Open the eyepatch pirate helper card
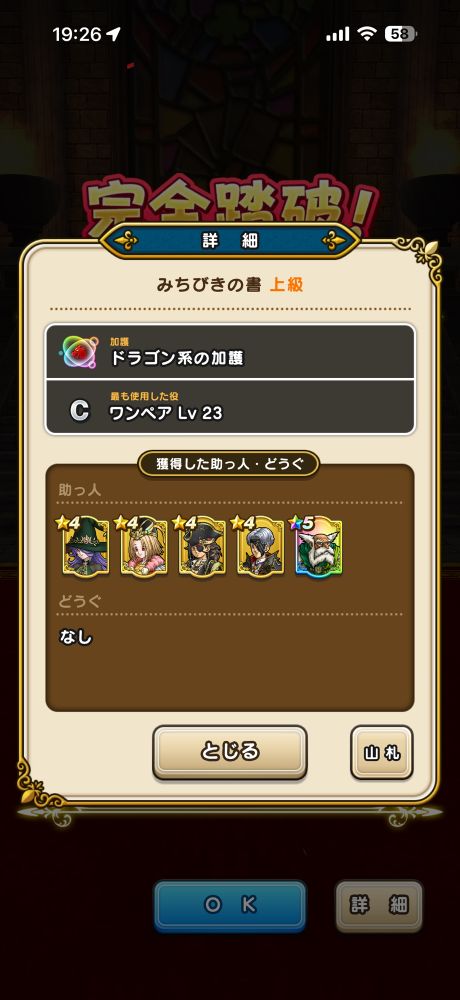This screenshot has height=1000, width=460. [x=202, y=546]
